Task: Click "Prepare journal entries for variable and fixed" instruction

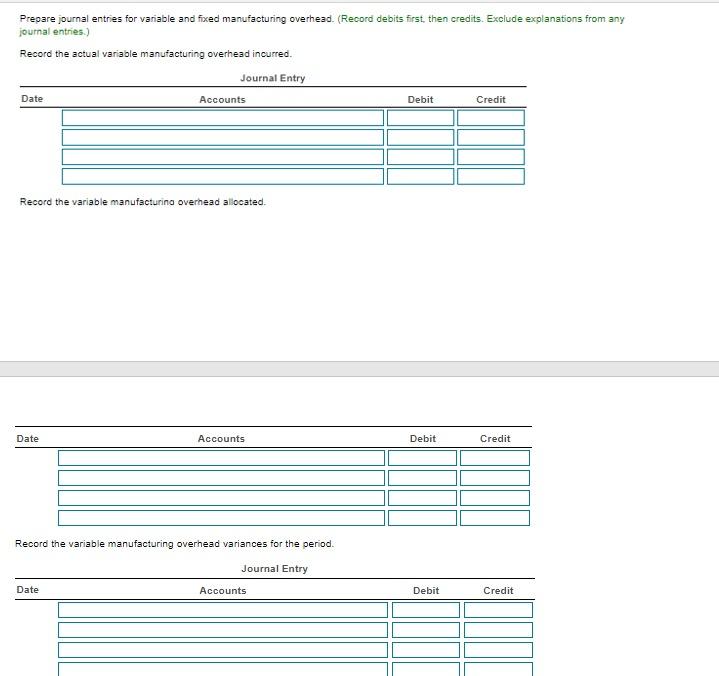Action: point(177,19)
